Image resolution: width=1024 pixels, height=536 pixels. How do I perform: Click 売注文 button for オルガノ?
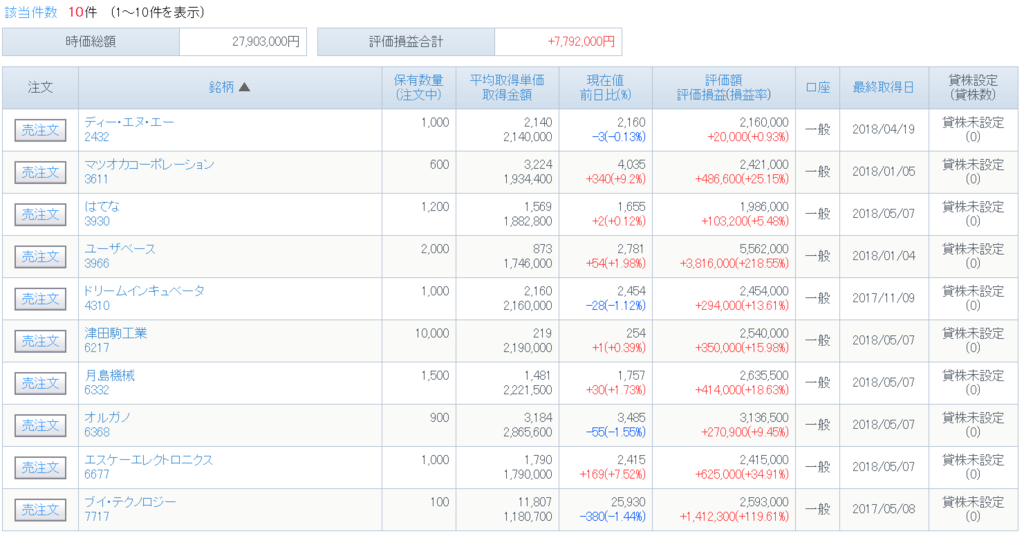[40, 426]
